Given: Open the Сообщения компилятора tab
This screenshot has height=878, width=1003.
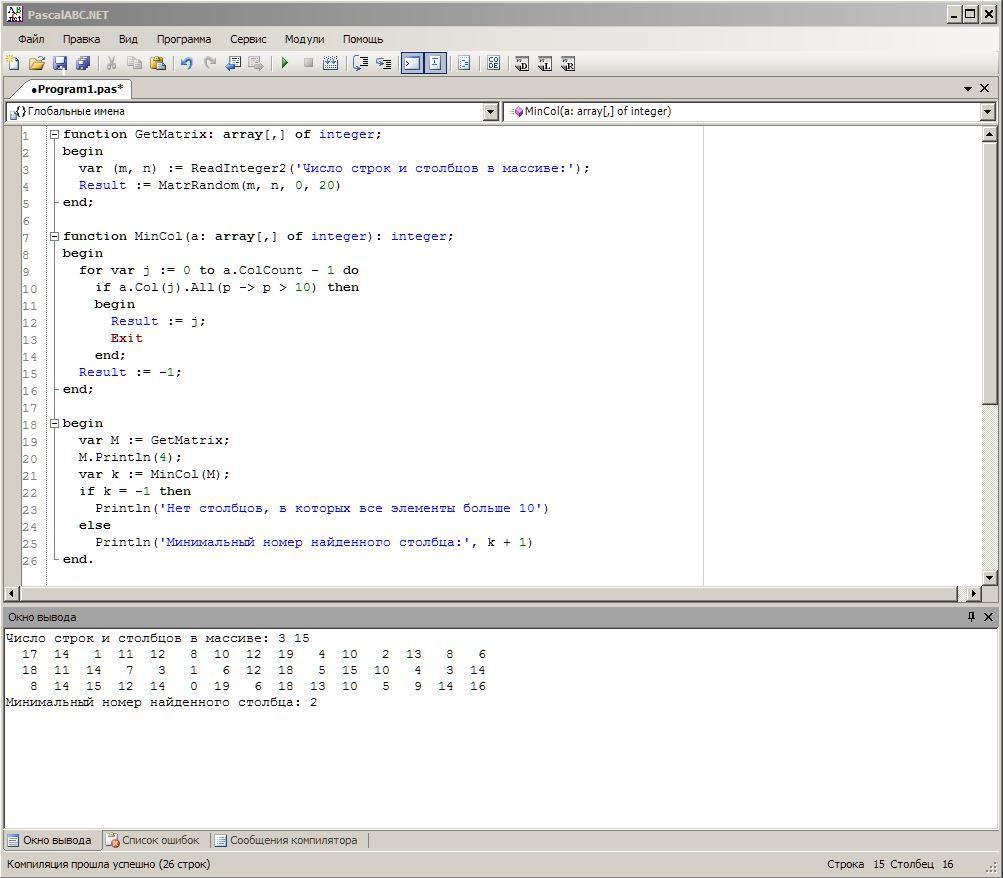Looking at the screenshot, I should [x=287, y=840].
